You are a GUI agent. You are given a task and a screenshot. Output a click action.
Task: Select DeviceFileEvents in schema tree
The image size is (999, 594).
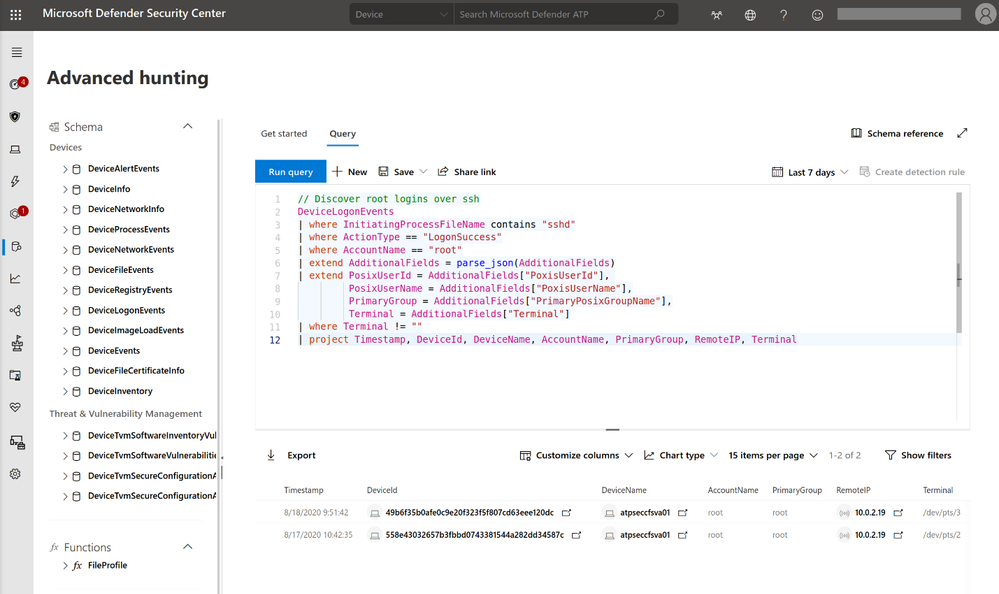120,270
